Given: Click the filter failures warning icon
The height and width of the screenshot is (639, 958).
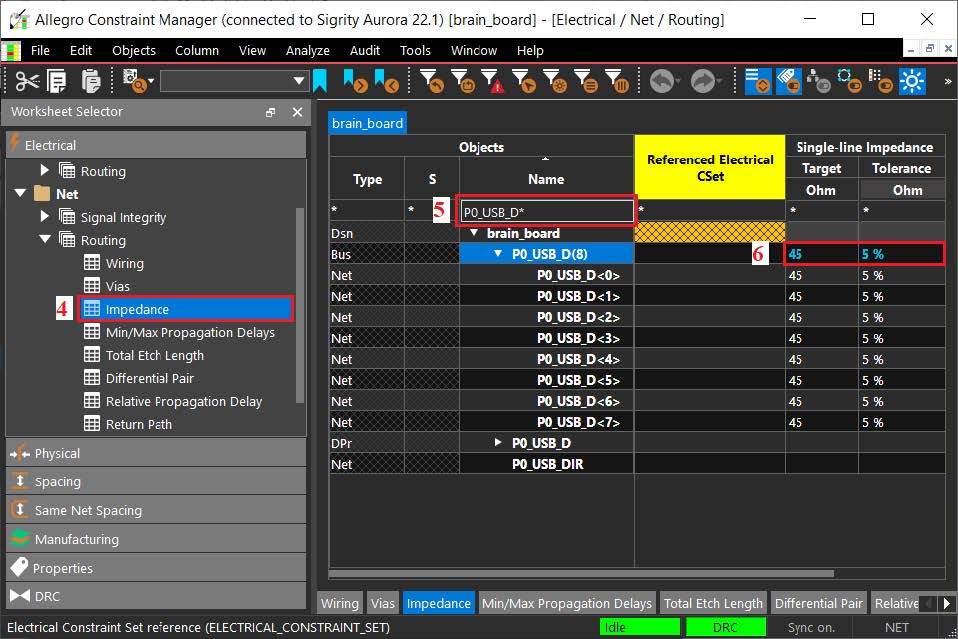Looking at the screenshot, I should click(493, 81).
